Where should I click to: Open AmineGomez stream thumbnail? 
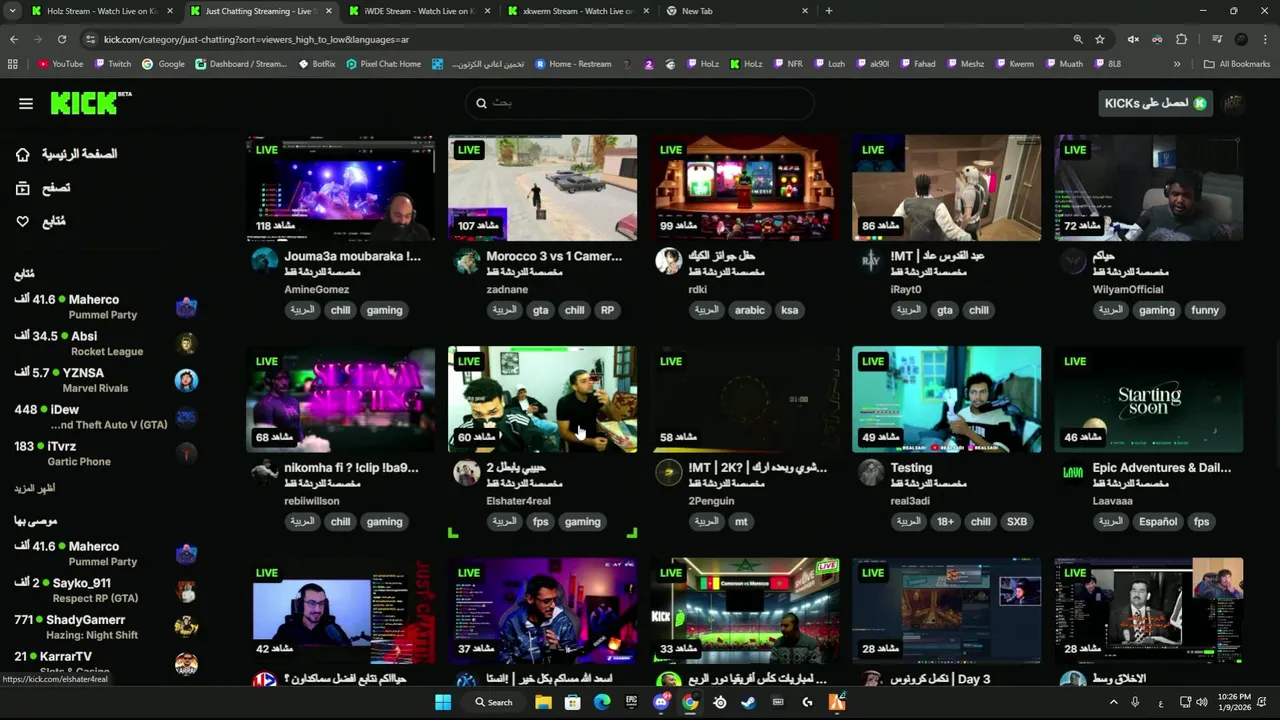[x=341, y=188]
